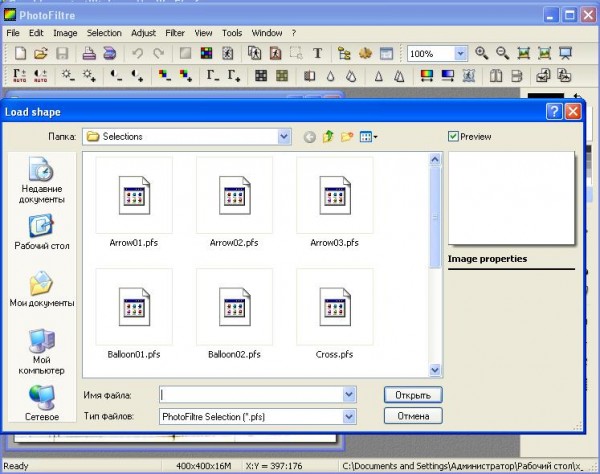Open the Adjust menu
600x474 pixels.
tap(143, 33)
